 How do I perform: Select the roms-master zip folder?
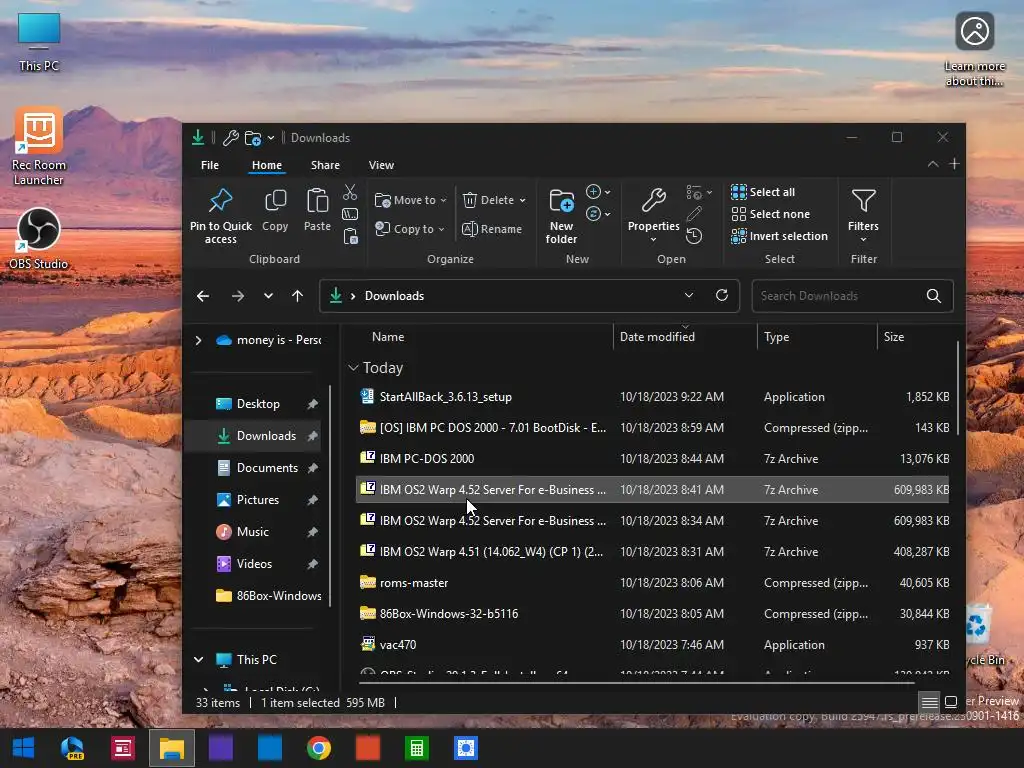pyautogui.click(x=653, y=583)
